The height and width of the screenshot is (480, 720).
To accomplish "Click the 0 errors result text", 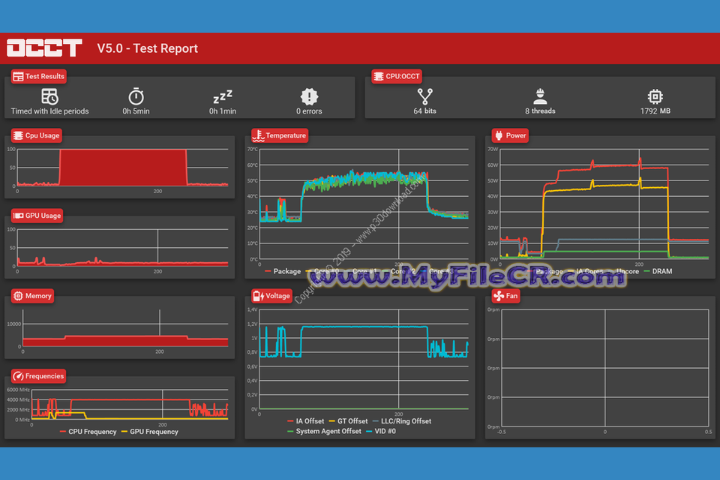I will click(x=309, y=111).
